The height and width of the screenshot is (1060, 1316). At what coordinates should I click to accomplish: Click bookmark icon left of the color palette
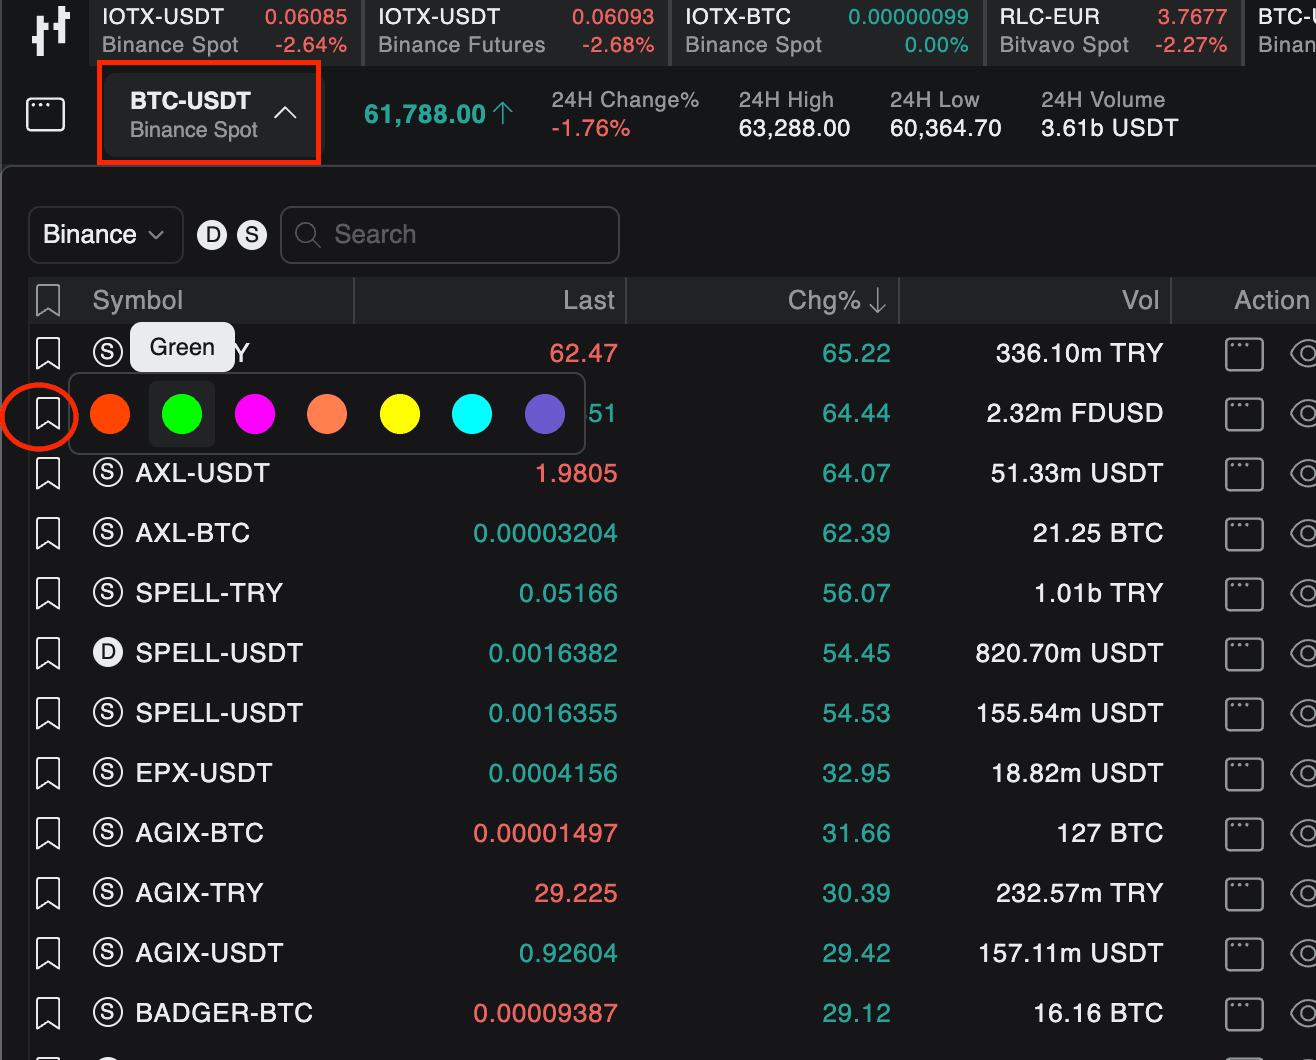(48, 413)
